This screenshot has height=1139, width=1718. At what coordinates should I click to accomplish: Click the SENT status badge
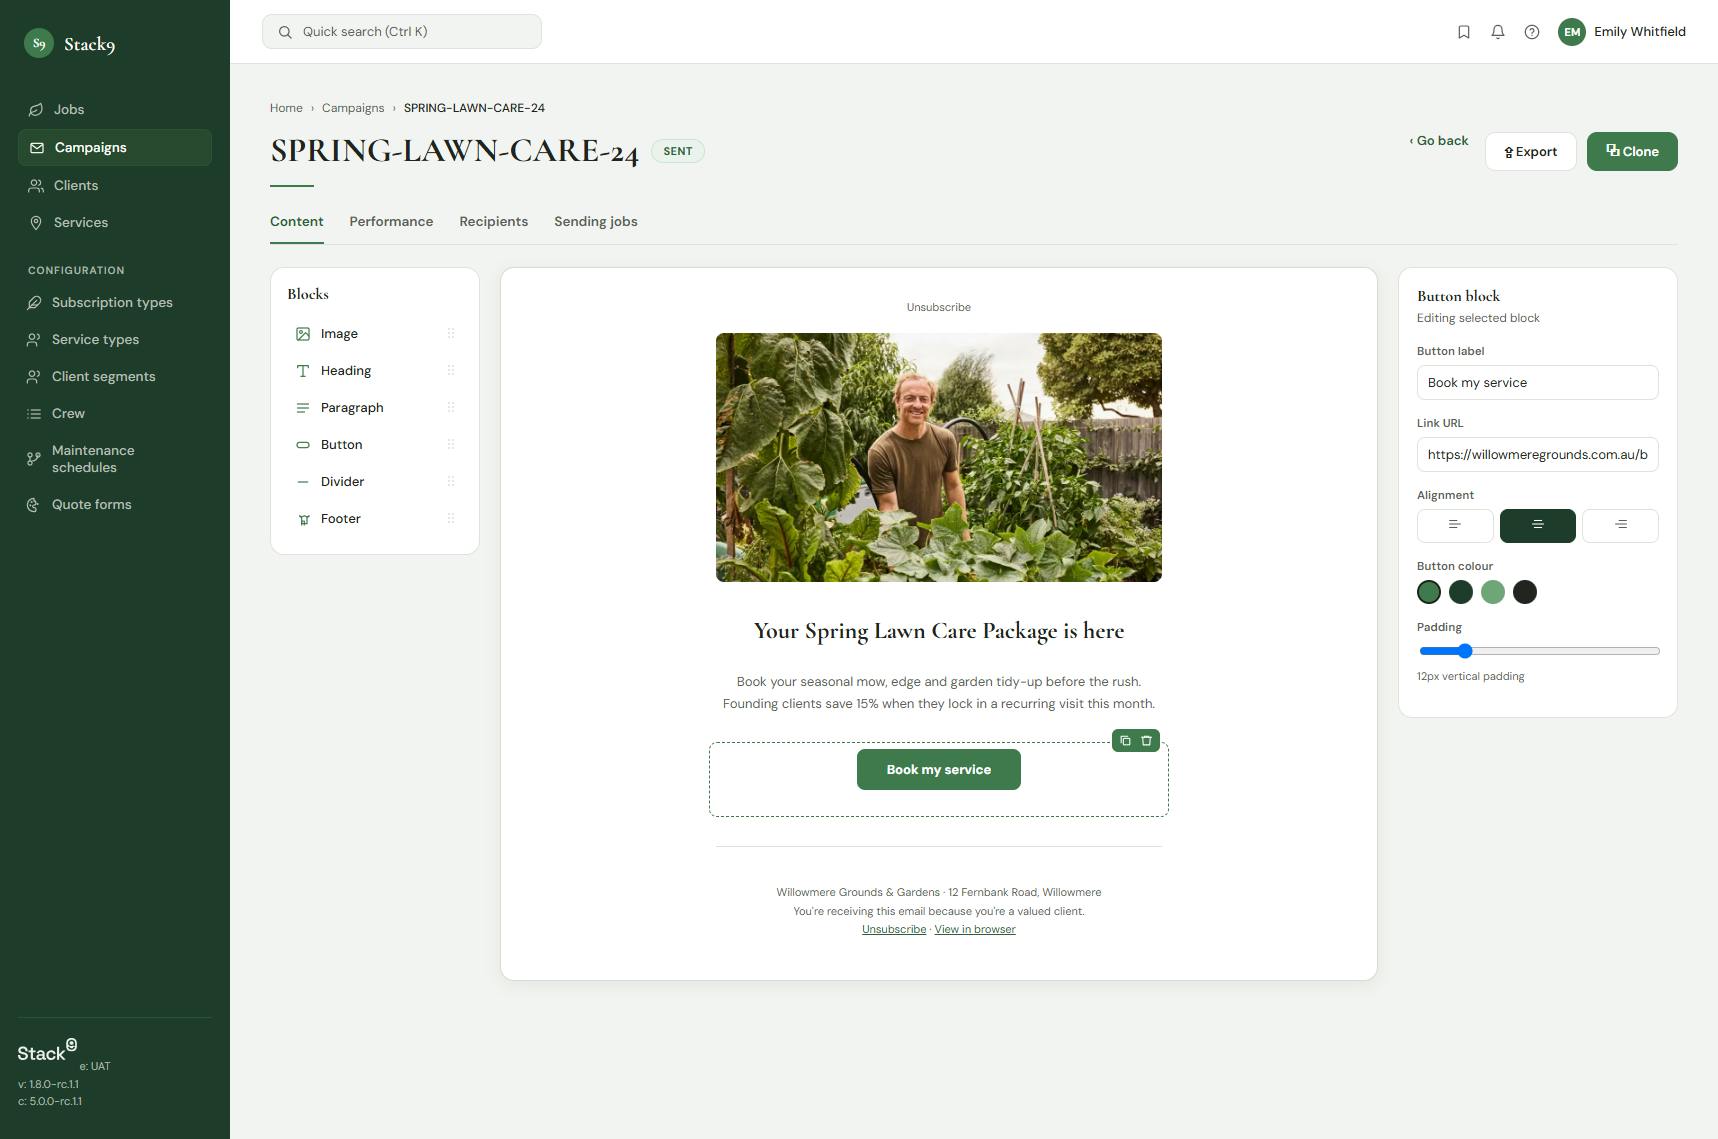pyautogui.click(x=678, y=152)
